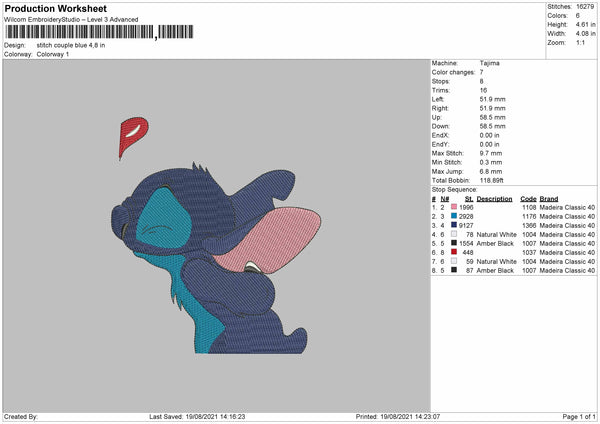Click the 'Printed: 19/08/2021 14:23:07' footer
Viewport: 600px width, 424px height.
tap(398, 417)
